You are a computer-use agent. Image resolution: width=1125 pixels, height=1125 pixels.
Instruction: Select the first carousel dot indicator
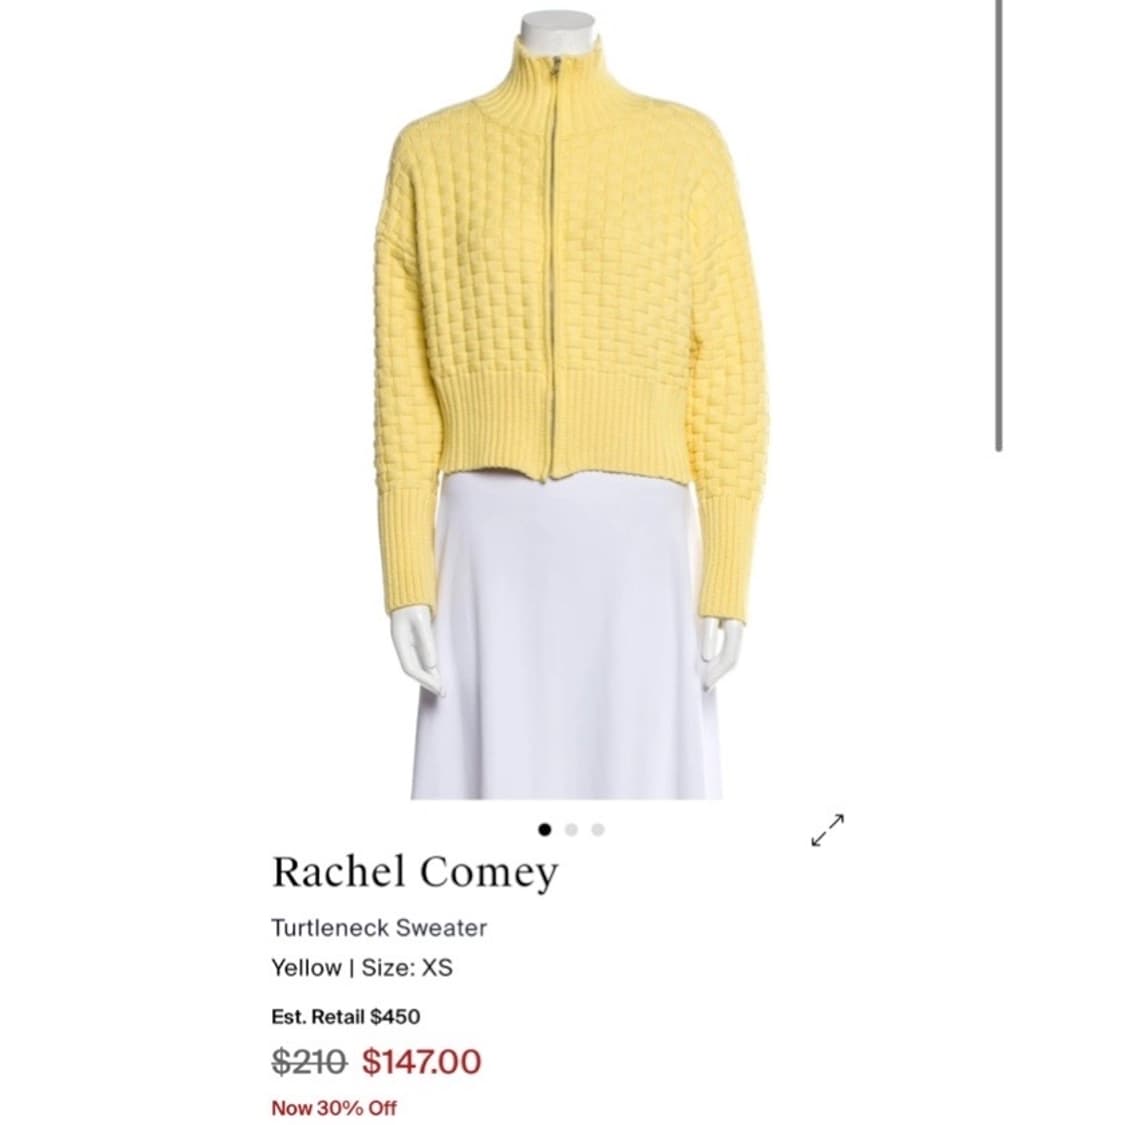(x=545, y=829)
